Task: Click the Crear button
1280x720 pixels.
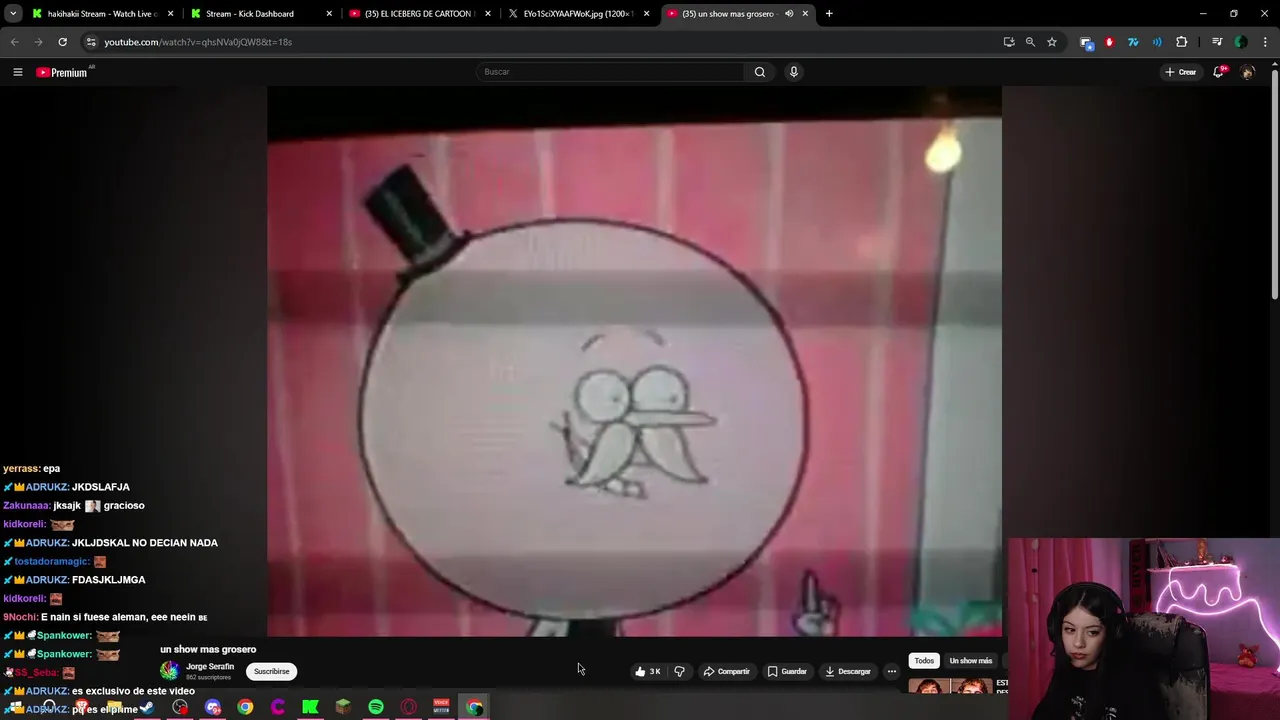Action: 1181,72
